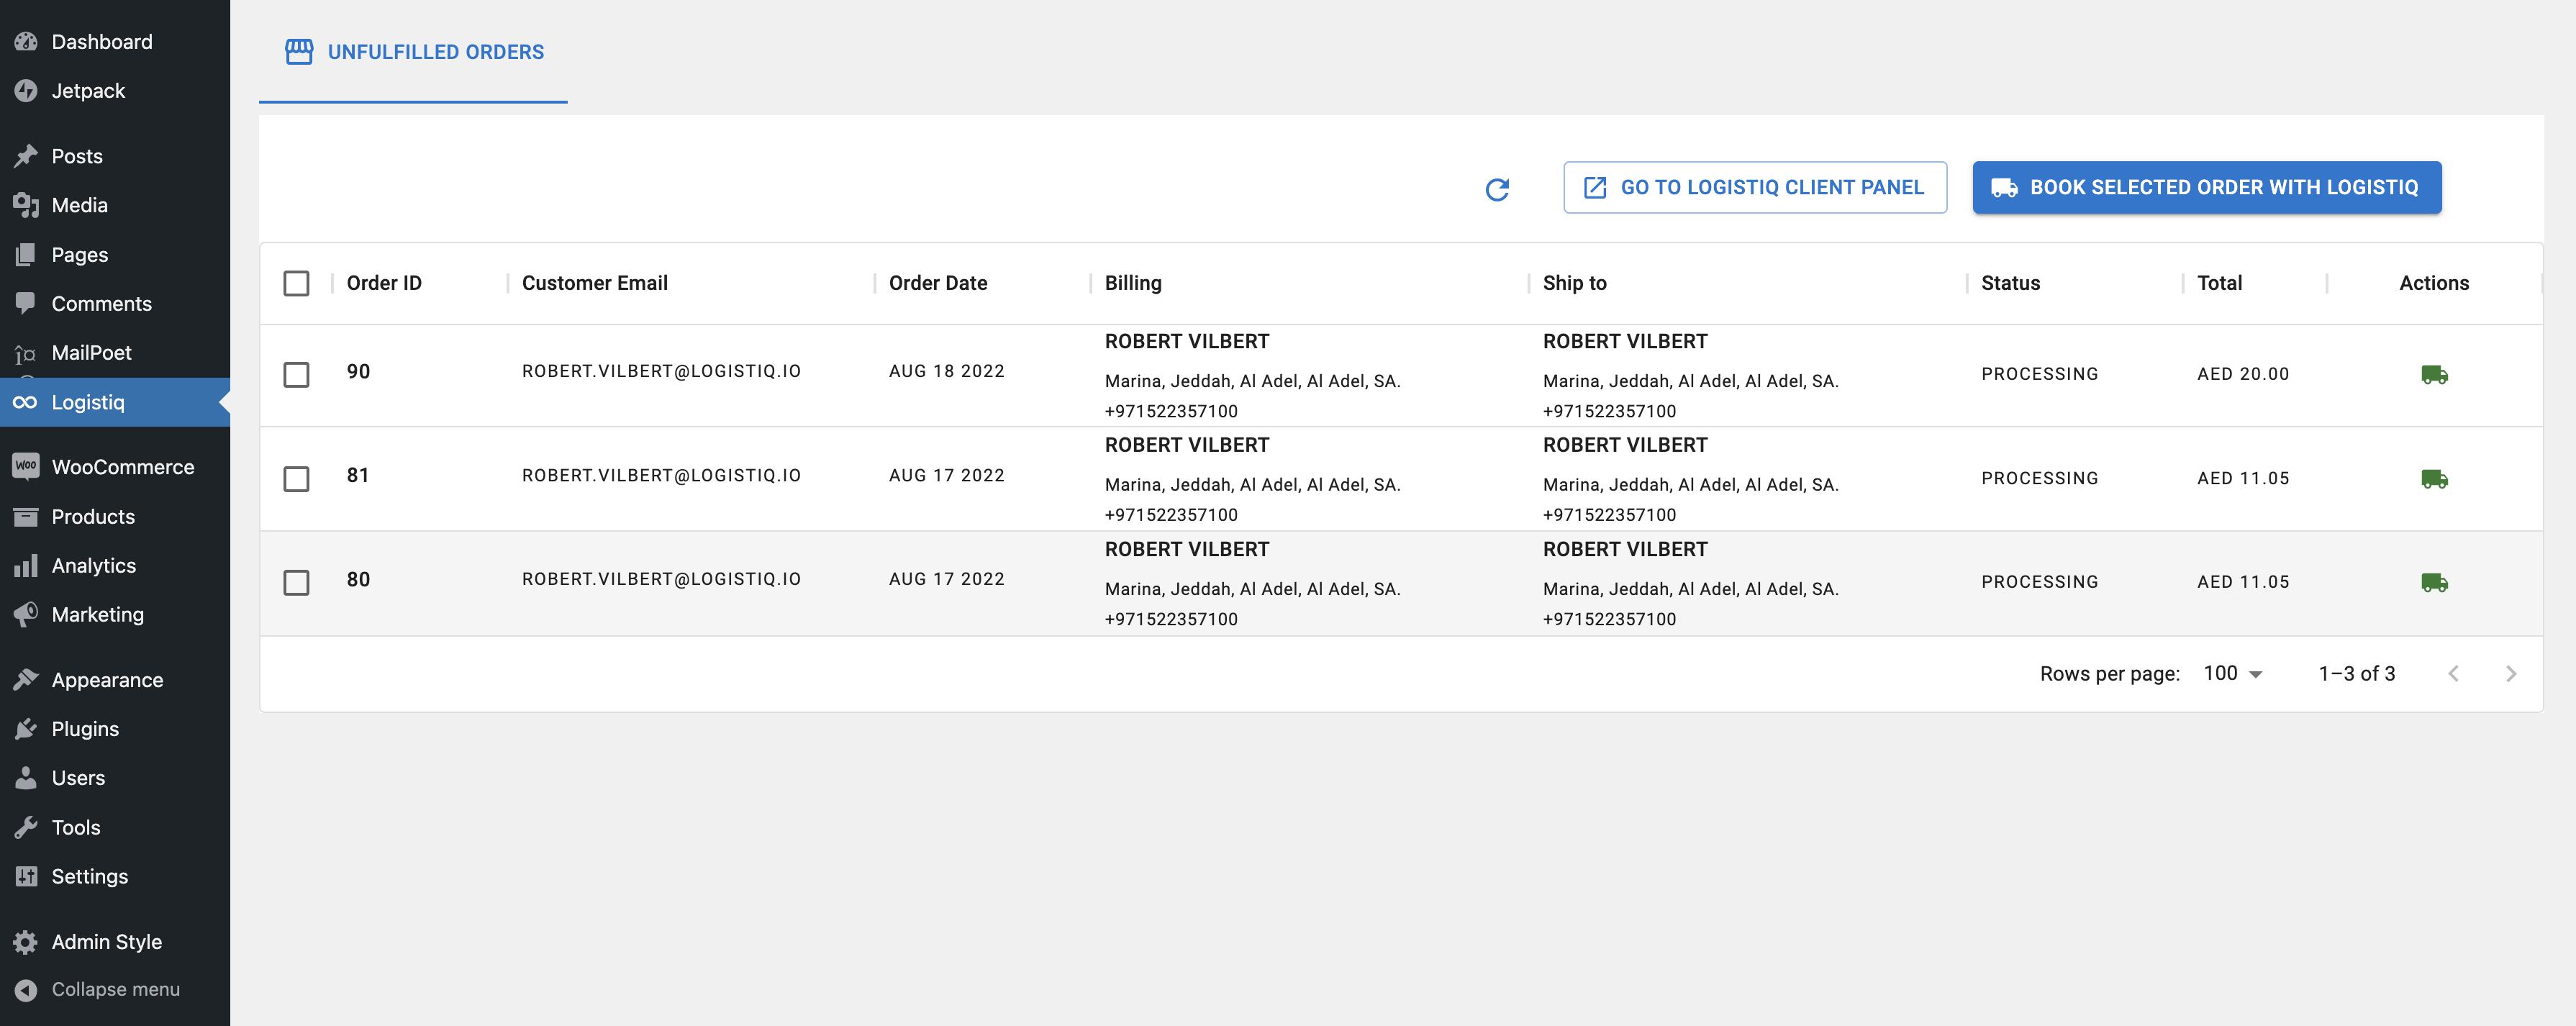Click the Jetpack lightning icon in sidebar

coord(26,91)
